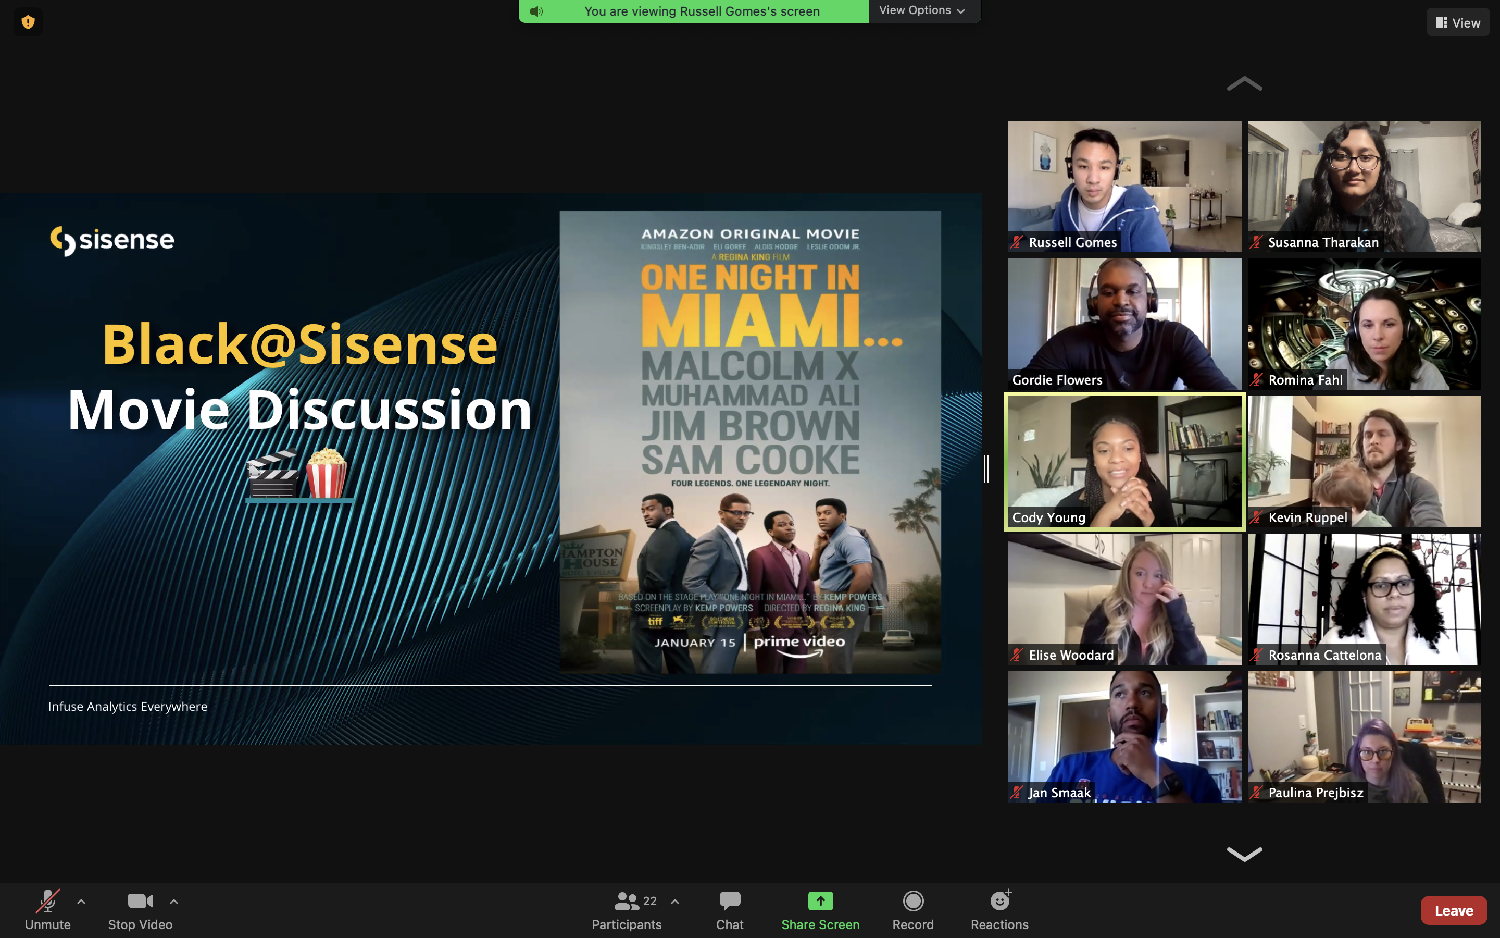Click the One Night in Miami poster
This screenshot has width=1500, height=938.
(x=750, y=442)
